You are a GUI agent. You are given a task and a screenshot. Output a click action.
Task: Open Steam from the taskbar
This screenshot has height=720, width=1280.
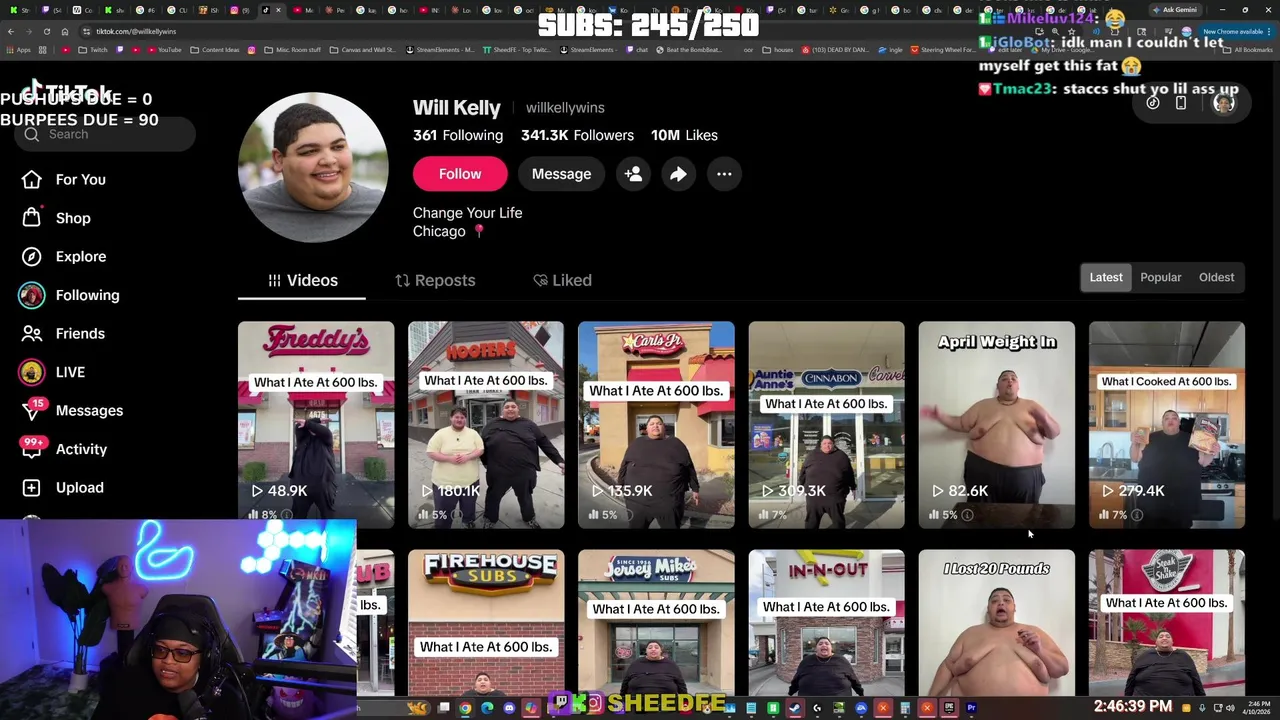[x=794, y=708]
